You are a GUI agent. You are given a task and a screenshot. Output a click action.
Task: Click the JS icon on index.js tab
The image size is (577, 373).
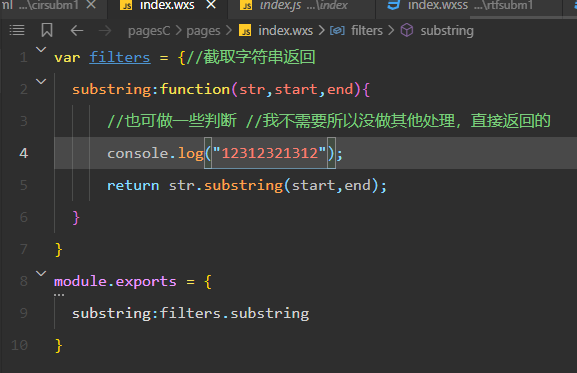tap(246, 5)
